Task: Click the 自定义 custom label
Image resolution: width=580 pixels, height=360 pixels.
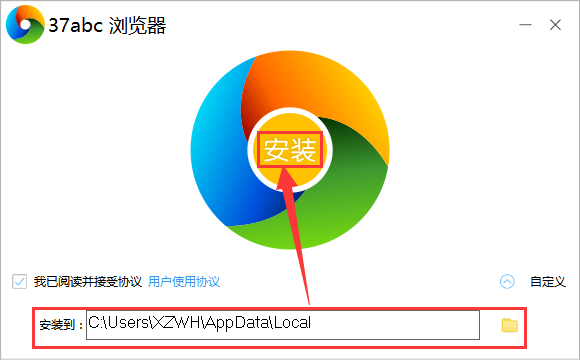Action: coord(548,282)
